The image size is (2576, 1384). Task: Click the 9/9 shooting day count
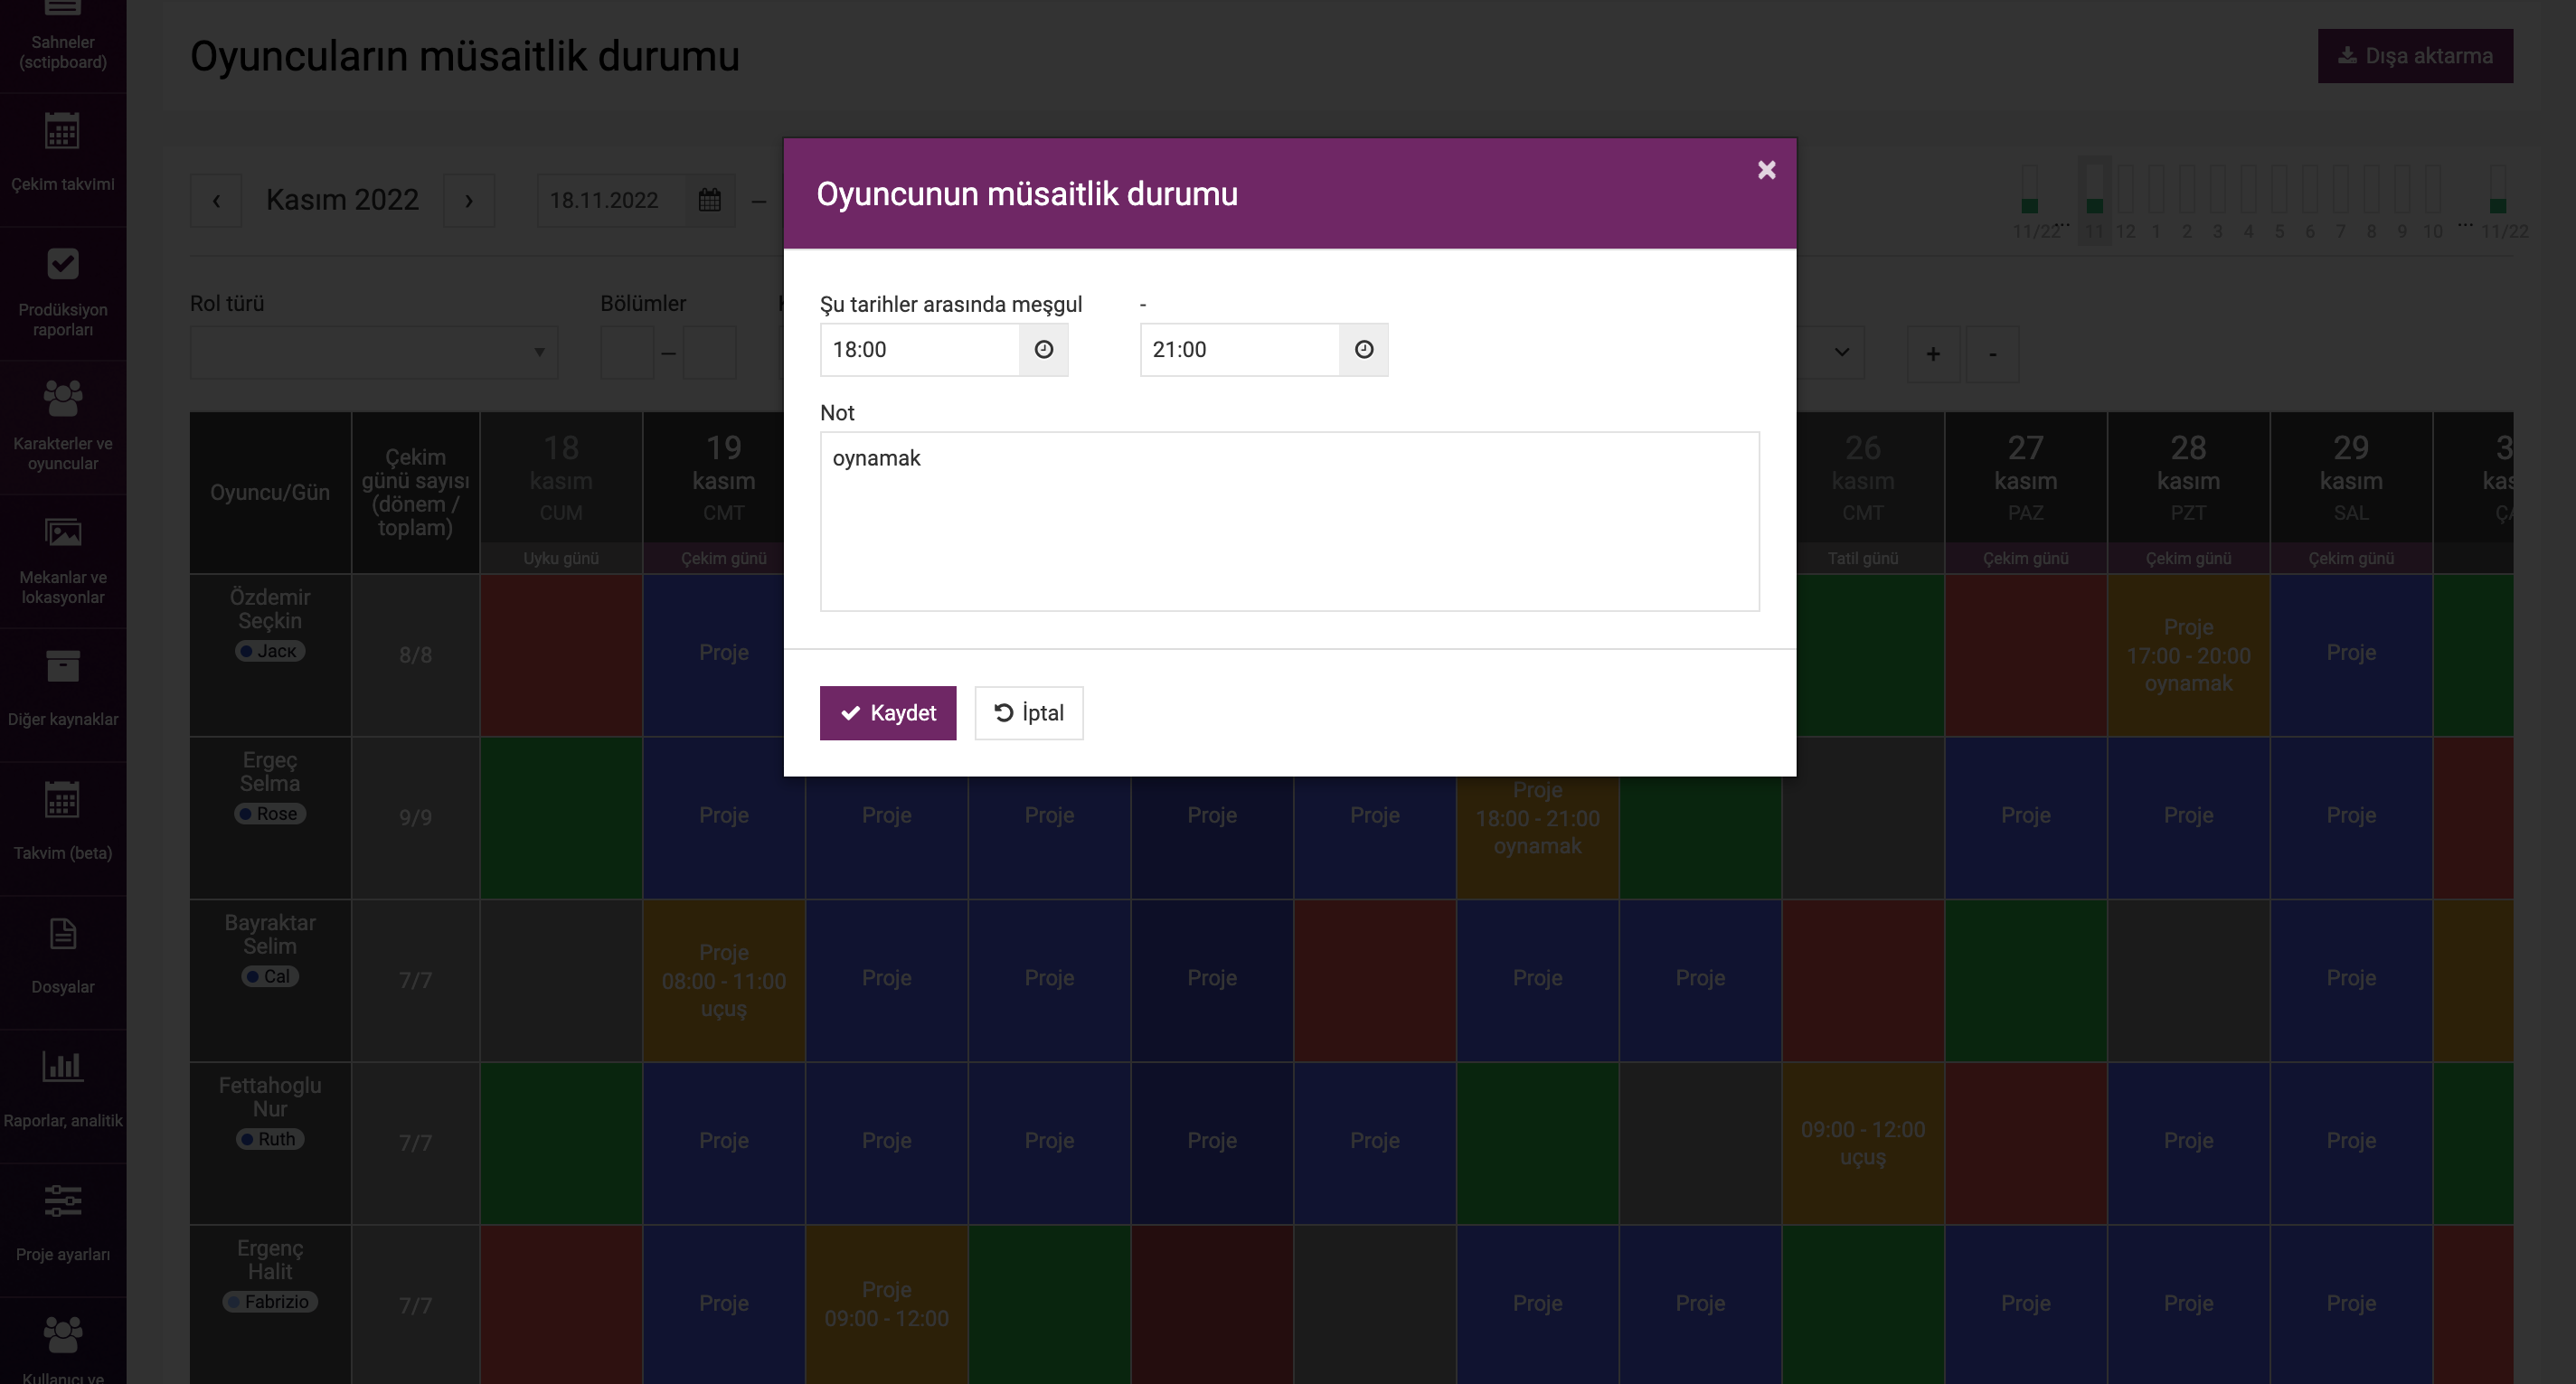point(415,817)
